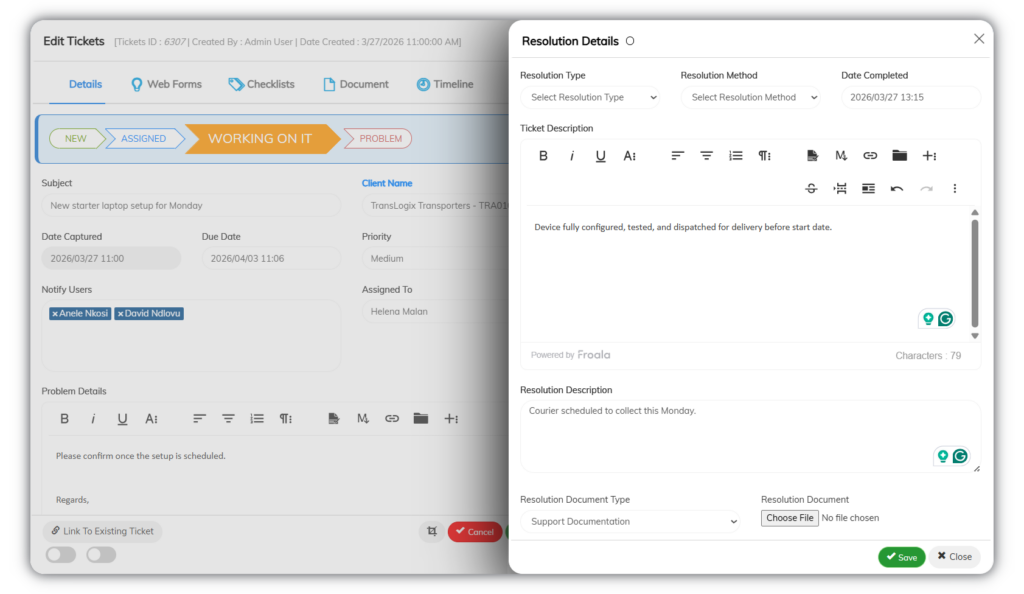Image resolution: width=1024 pixels, height=594 pixels.
Task: Open the Priority Medium dropdown
Action: click(x=435, y=258)
